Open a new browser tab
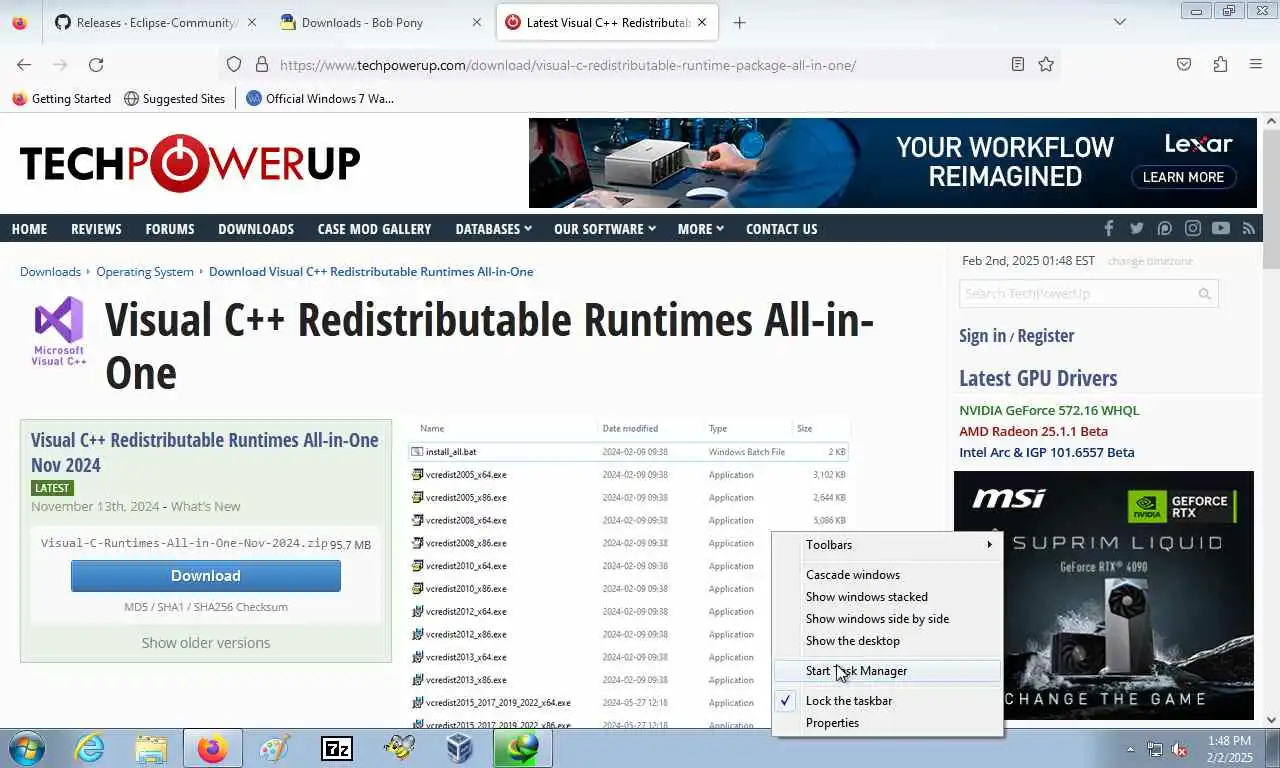The image size is (1280, 768). [739, 22]
